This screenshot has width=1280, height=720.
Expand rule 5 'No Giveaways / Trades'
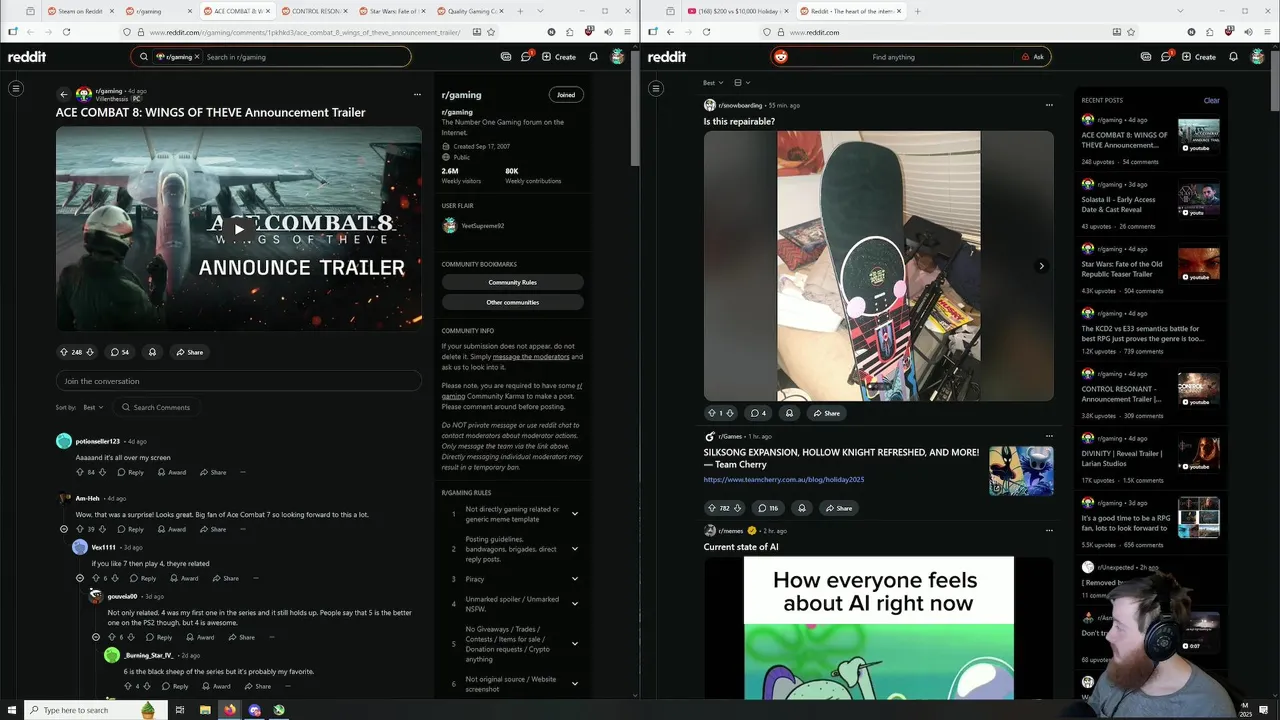coord(574,644)
